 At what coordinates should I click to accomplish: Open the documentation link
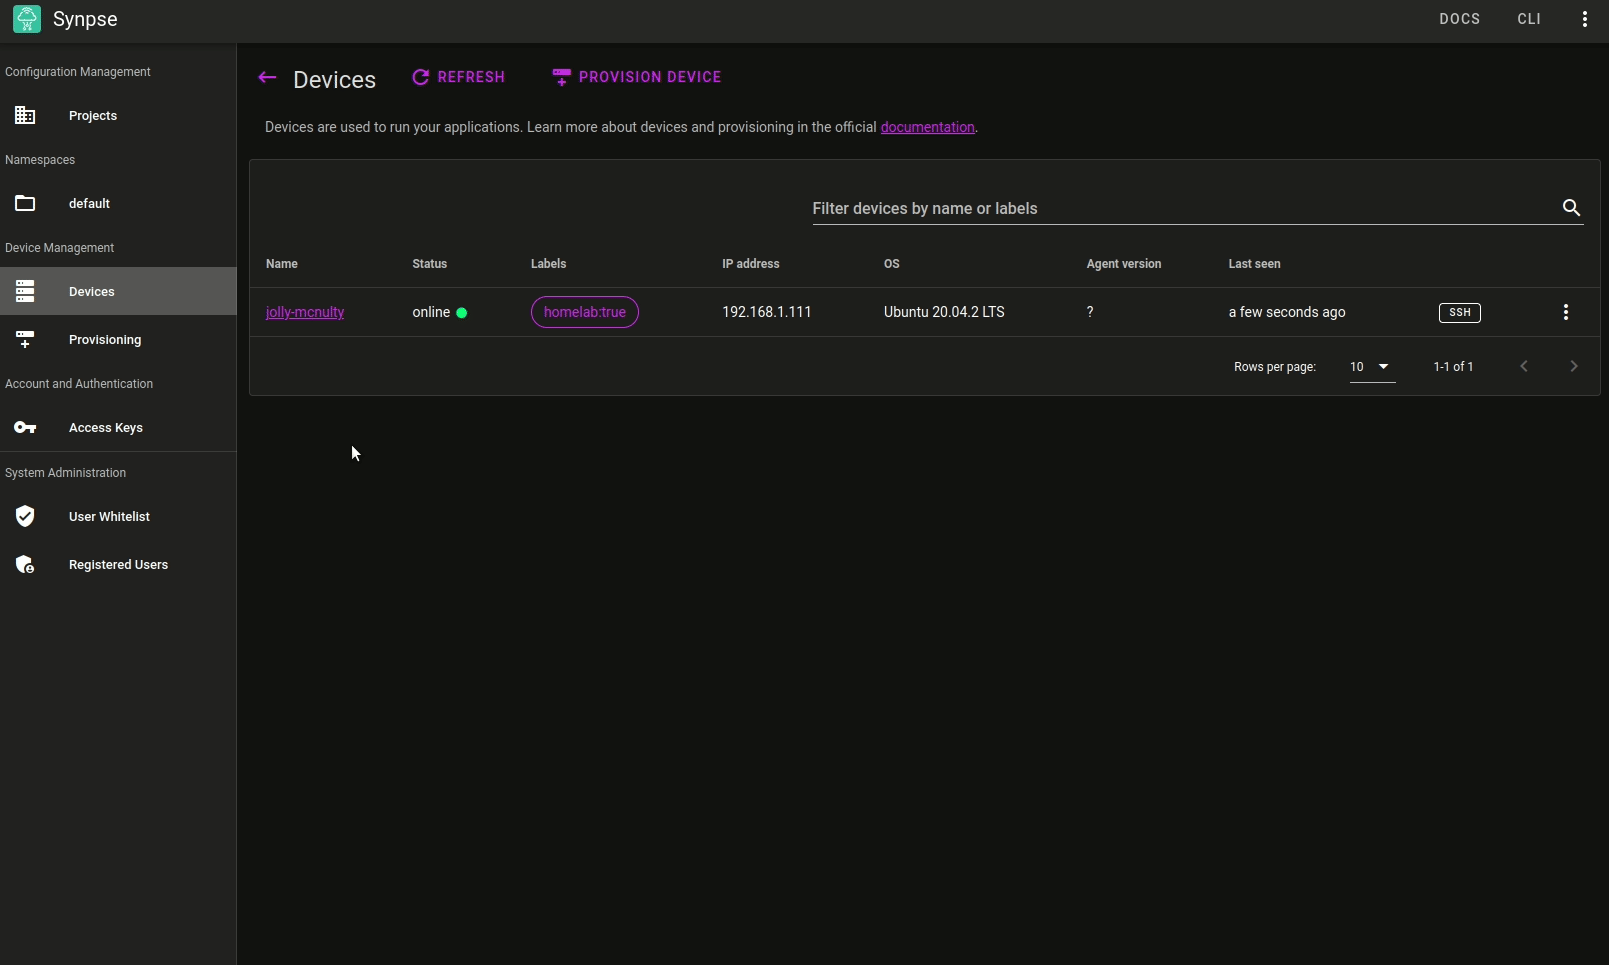(x=927, y=127)
